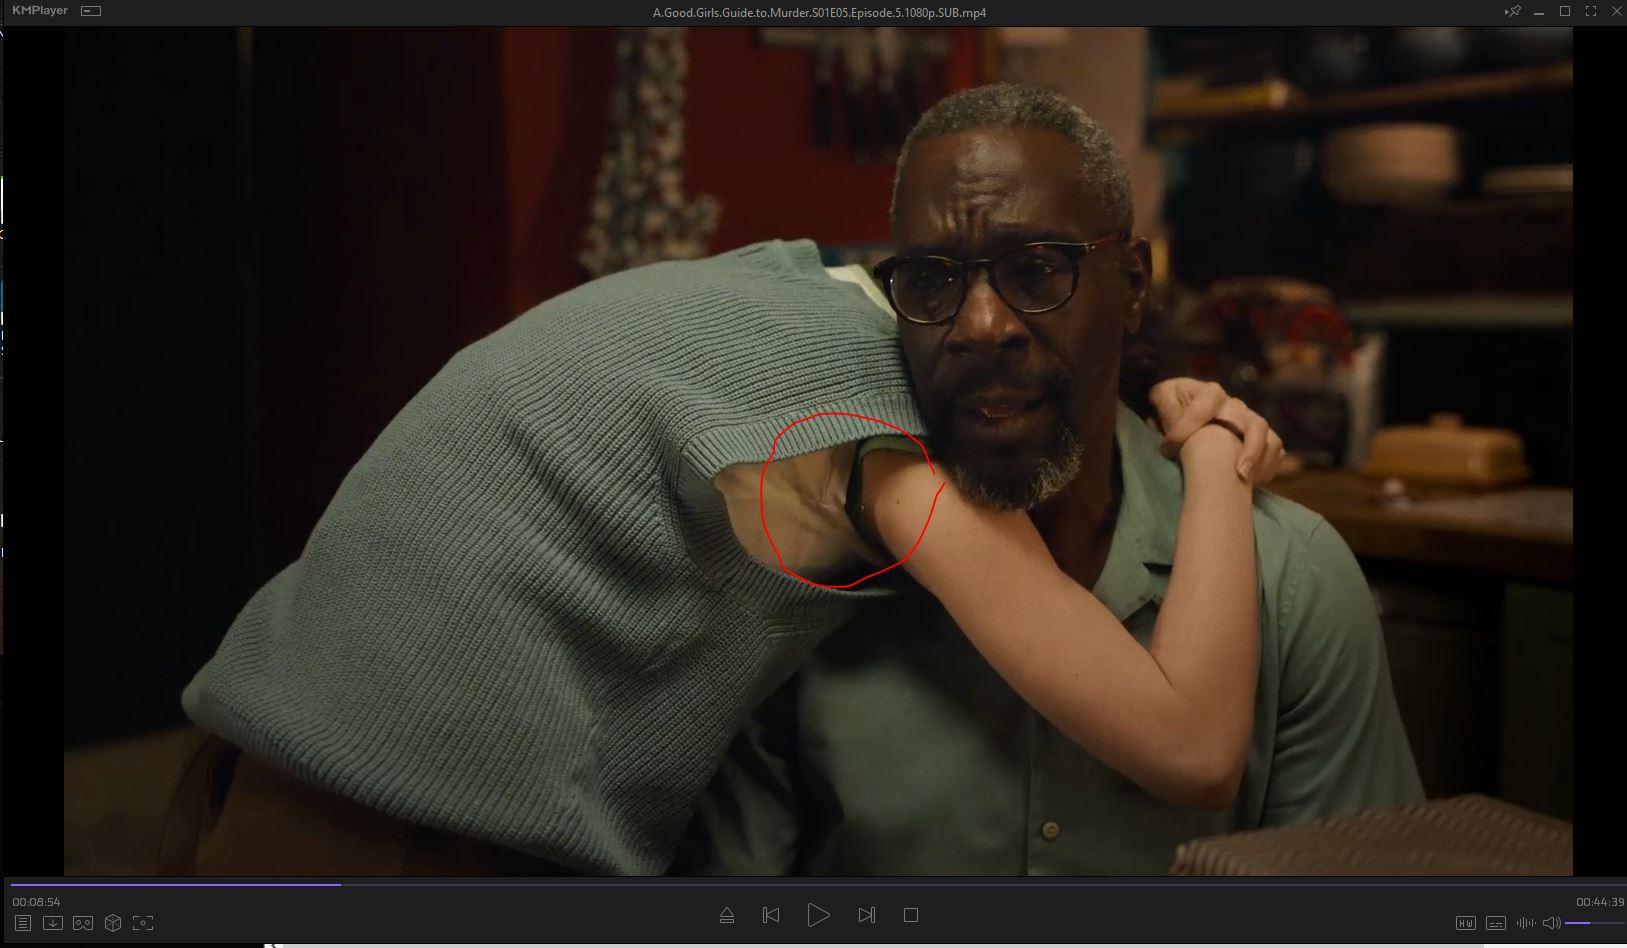1627x948 pixels.
Task: Pin the player window on top
Action: 1513,12
